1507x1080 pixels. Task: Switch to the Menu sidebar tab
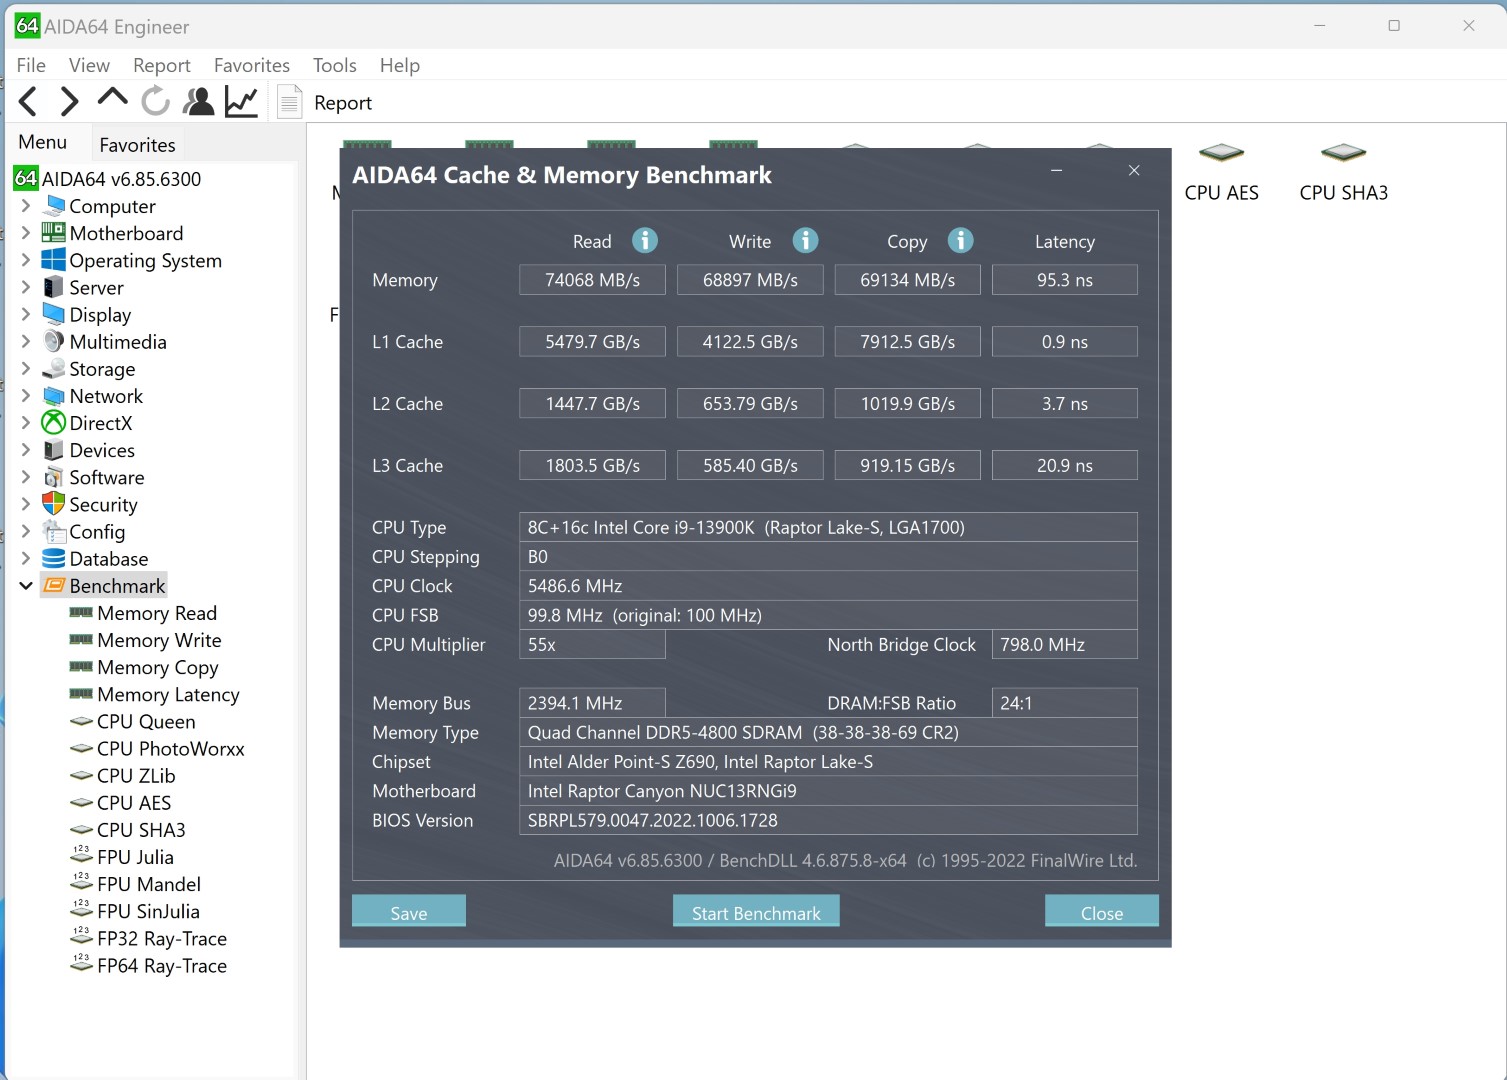click(43, 142)
